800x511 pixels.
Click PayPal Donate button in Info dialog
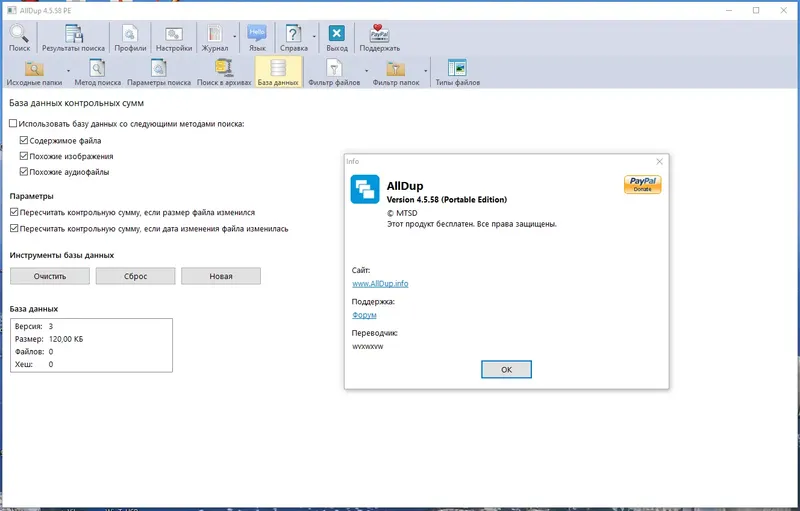point(642,184)
